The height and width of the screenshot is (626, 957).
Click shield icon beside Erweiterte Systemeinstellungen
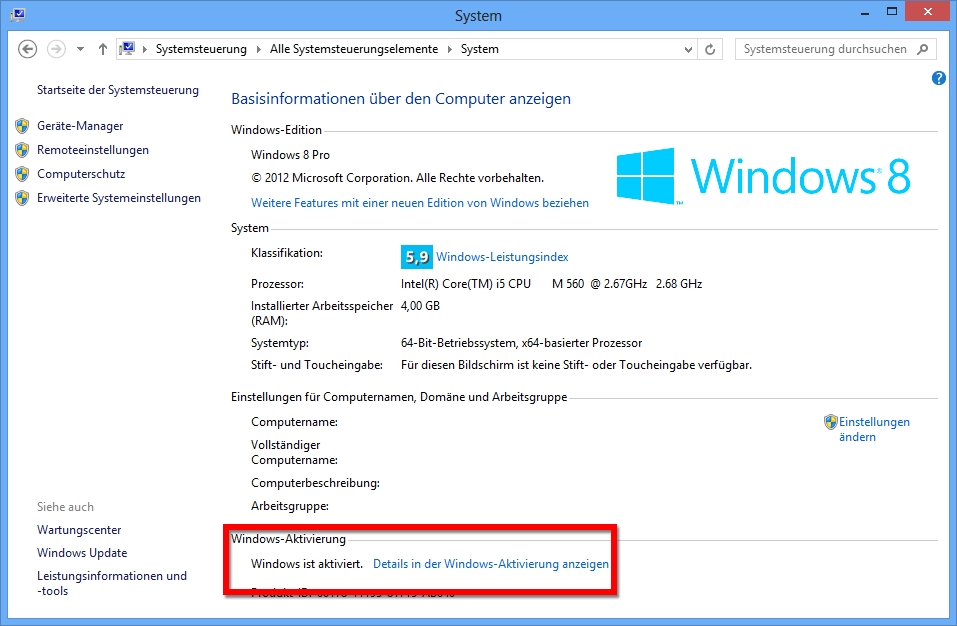[x=22, y=198]
